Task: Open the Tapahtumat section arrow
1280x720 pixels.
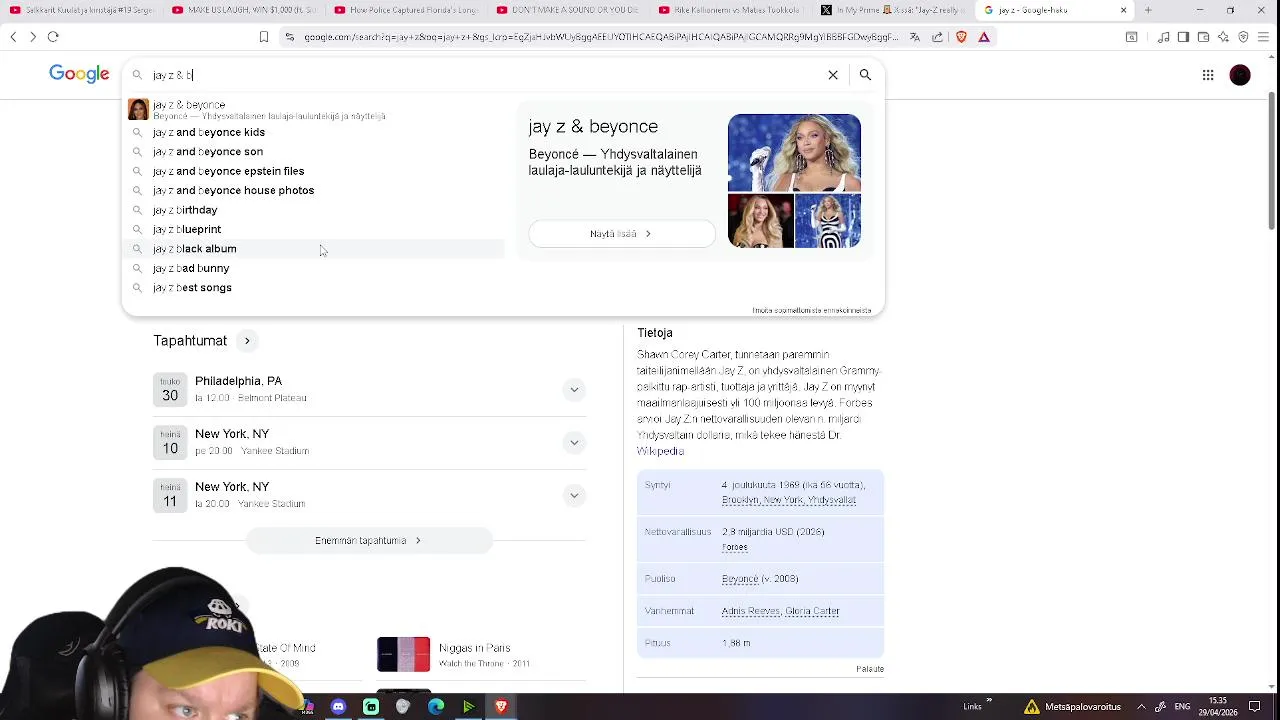Action: [x=247, y=341]
